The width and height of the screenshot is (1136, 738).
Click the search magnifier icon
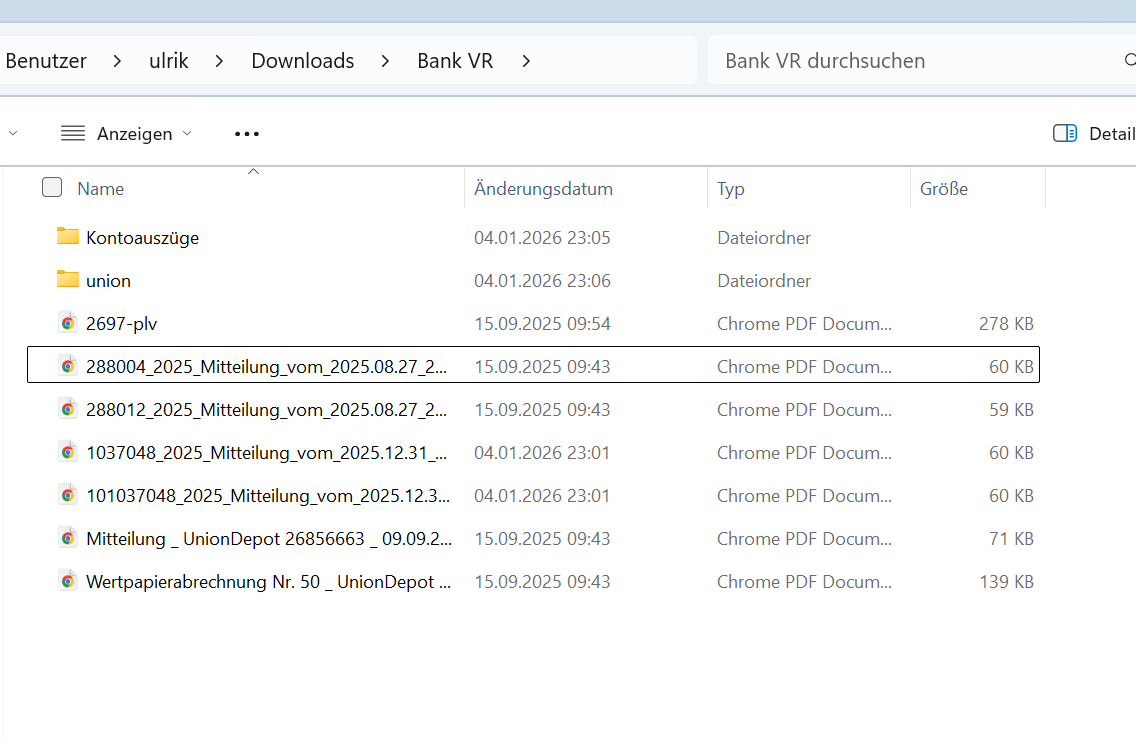click(x=1129, y=60)
